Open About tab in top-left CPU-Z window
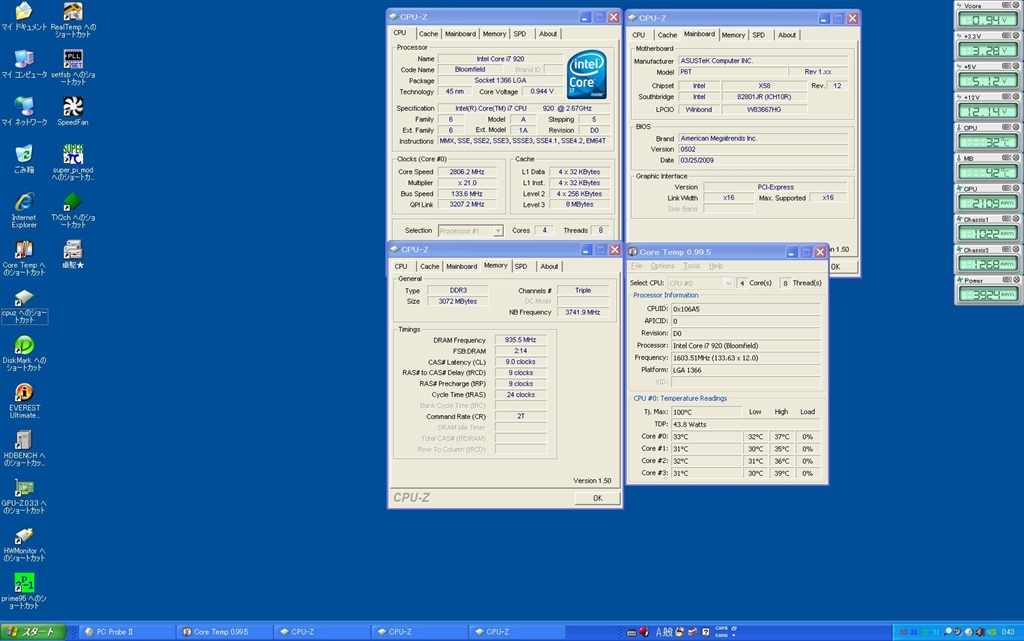Screen dimensions: 1024x641 click(x=548, y=34)
